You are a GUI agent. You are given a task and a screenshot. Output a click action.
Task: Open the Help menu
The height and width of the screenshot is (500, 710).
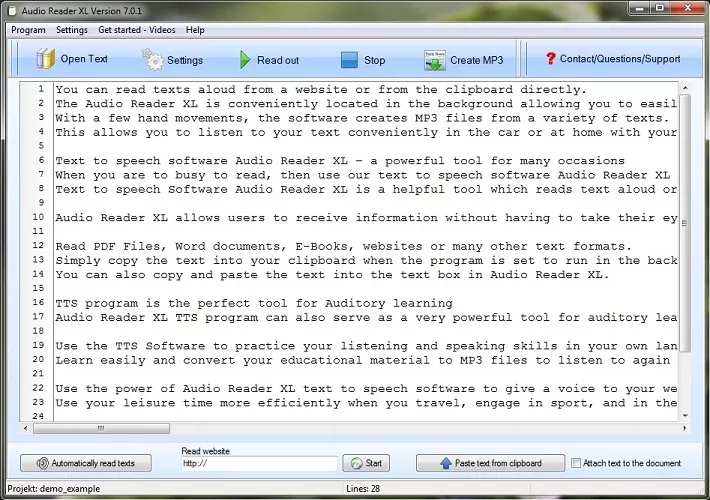195,30
